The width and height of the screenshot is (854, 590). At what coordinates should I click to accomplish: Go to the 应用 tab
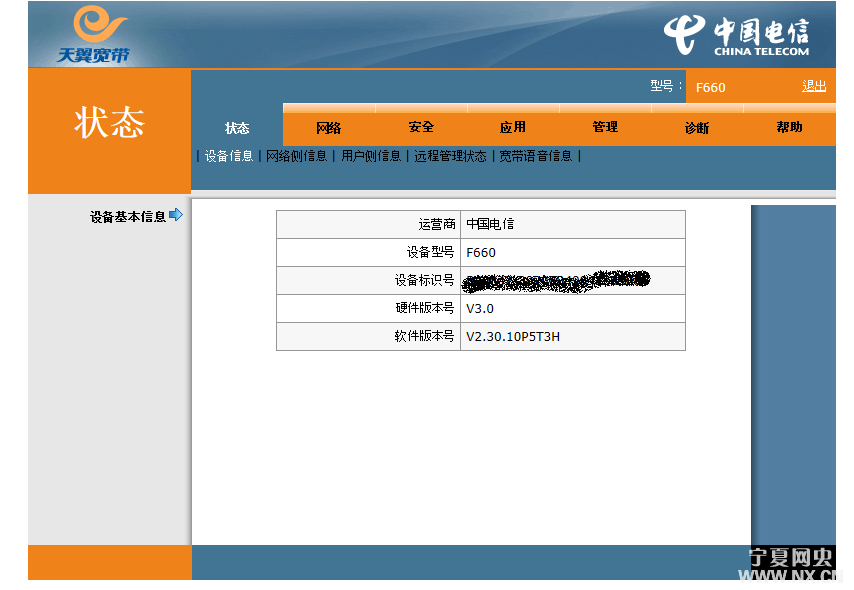(x=513, y=127)
